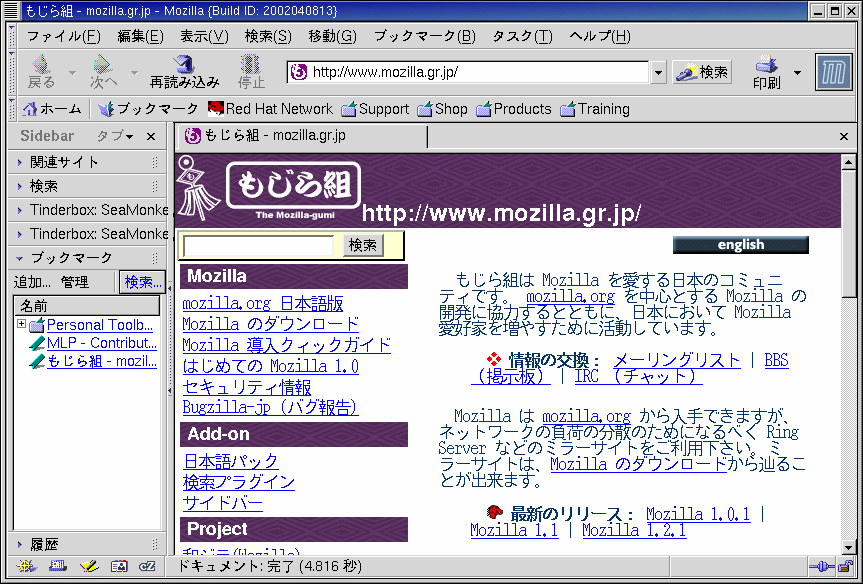Click the 名前 column header in bookmarks list

(86, 305)
